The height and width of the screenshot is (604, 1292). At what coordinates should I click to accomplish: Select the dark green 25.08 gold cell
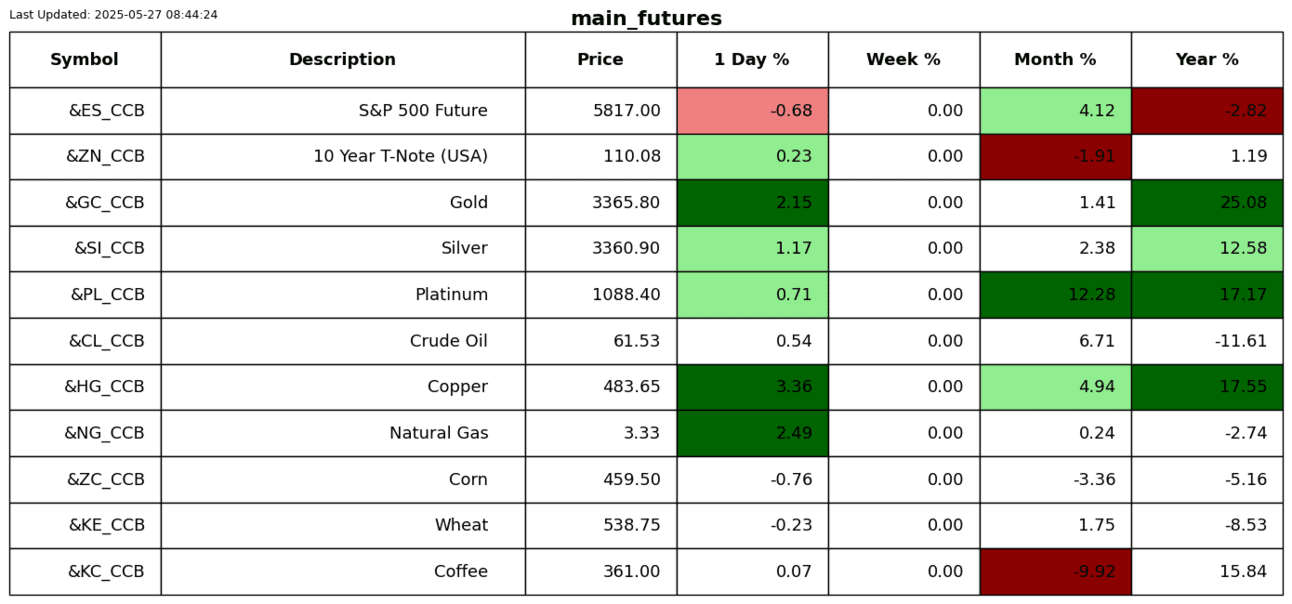click(1206, 203)
